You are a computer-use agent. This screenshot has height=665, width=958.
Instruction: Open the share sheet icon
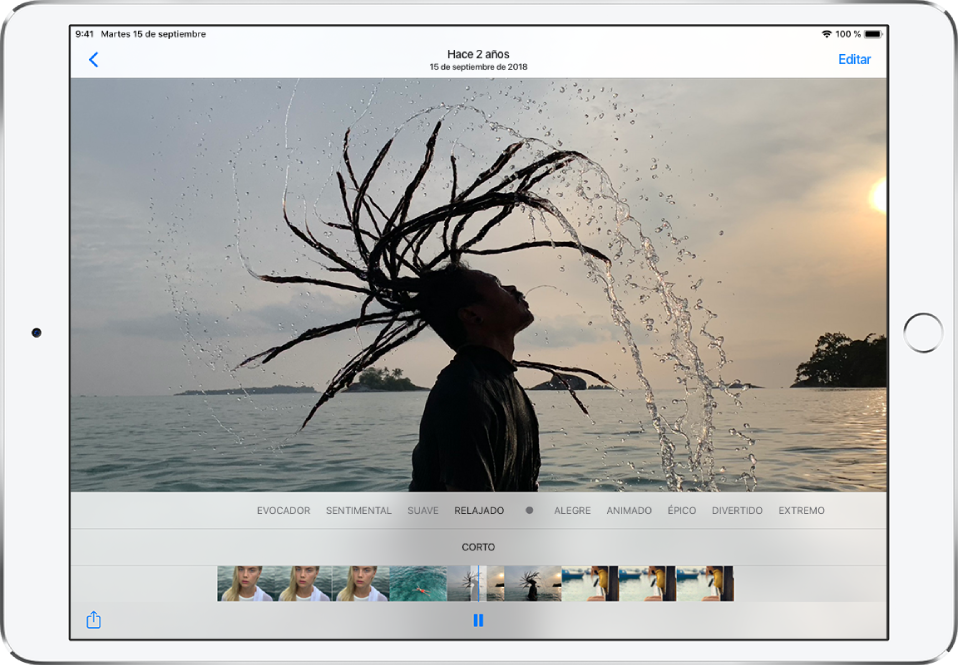(94, 621)
